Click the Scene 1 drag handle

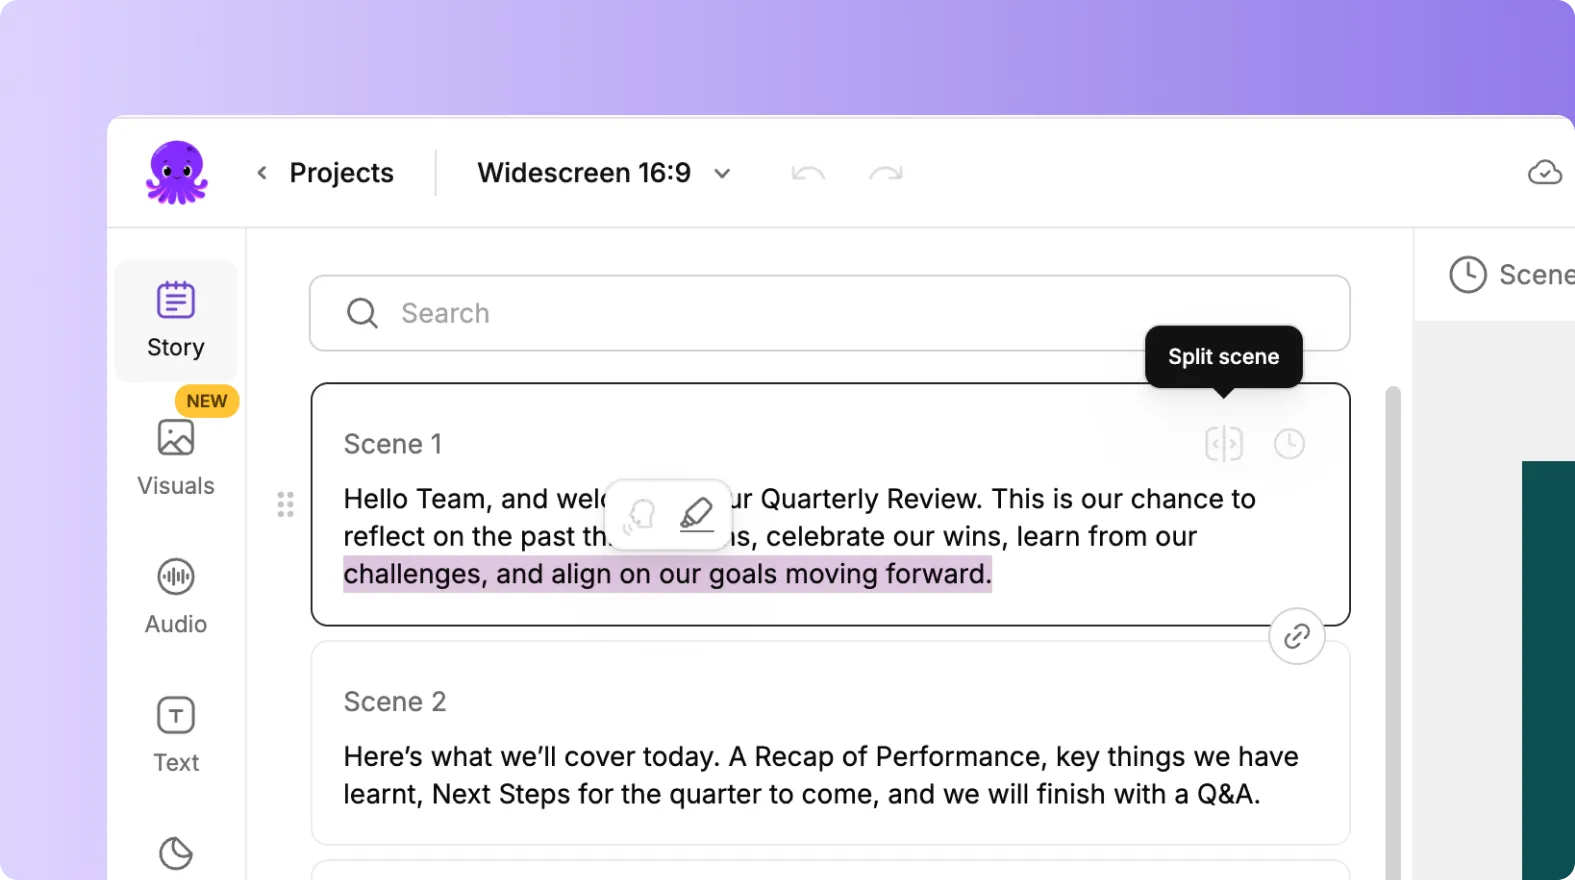click(286, 504)
